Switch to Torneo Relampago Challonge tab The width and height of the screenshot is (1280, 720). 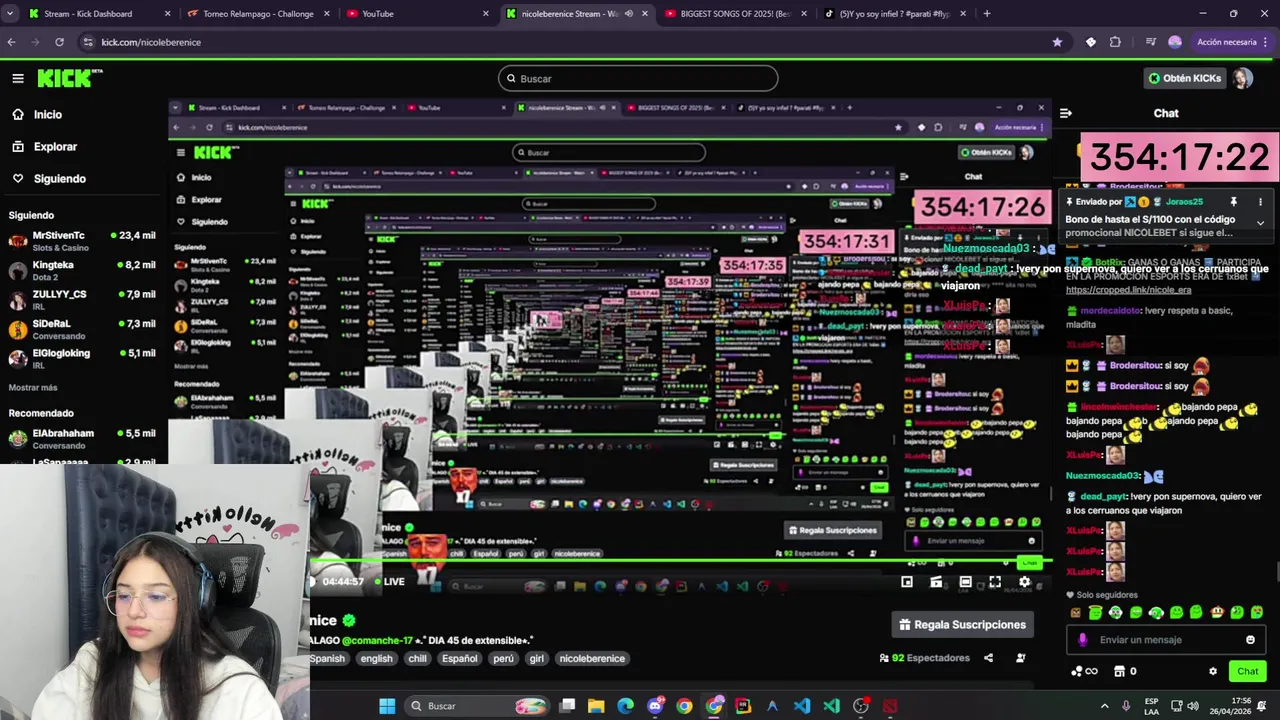coord(255,14)
